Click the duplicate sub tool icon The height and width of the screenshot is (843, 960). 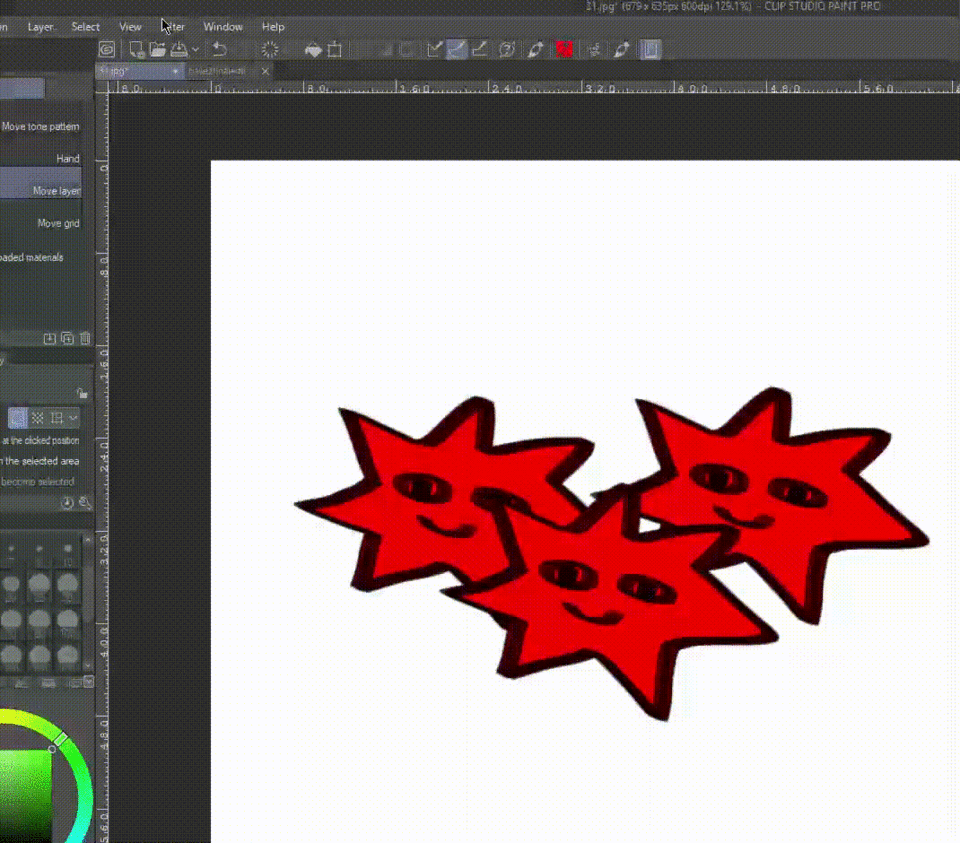point(67,339)
